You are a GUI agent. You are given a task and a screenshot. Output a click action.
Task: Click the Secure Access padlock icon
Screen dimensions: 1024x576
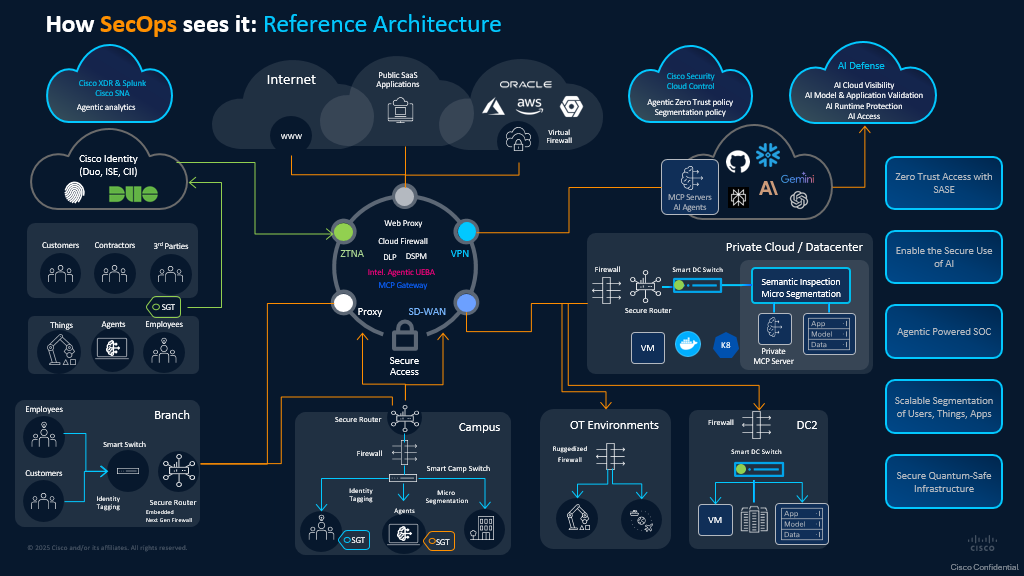coord(404,336)
